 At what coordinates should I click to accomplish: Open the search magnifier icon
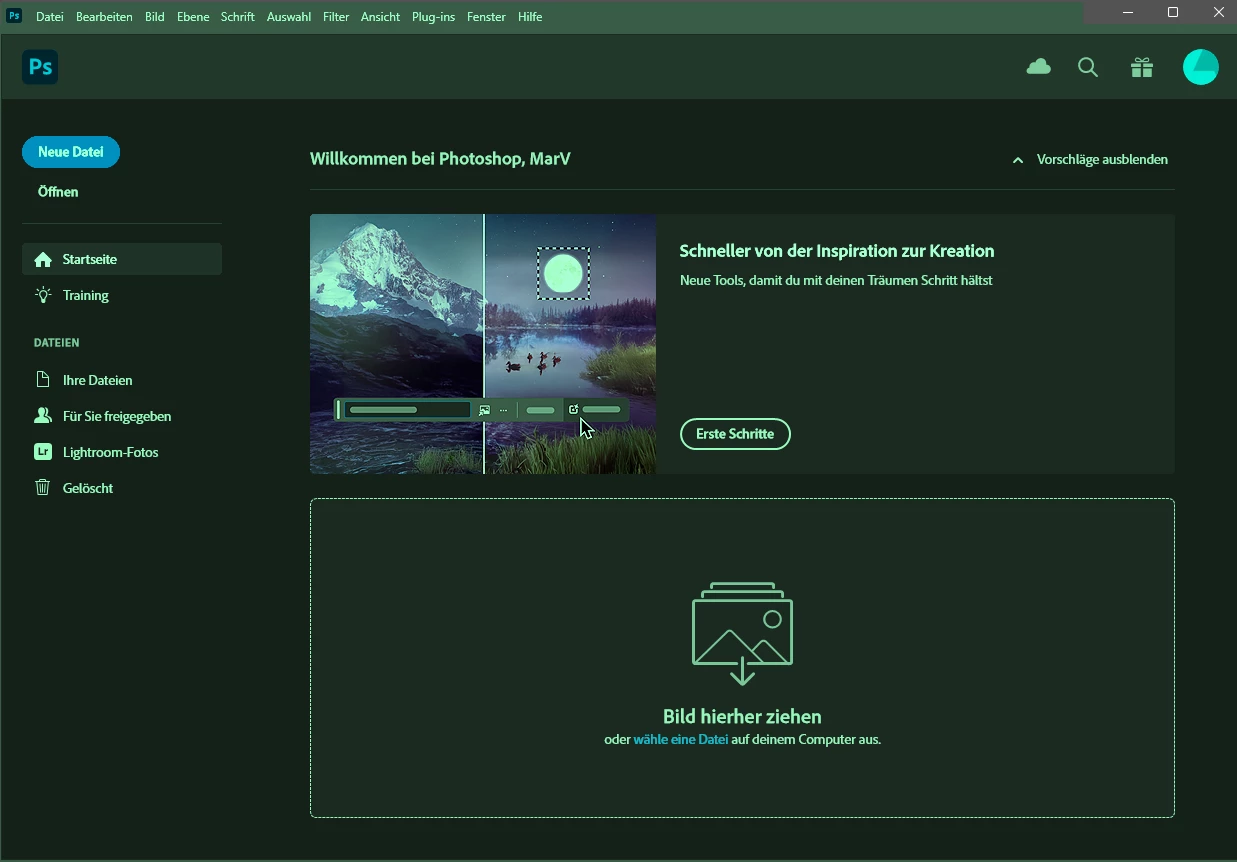[x=1088, y=68]
